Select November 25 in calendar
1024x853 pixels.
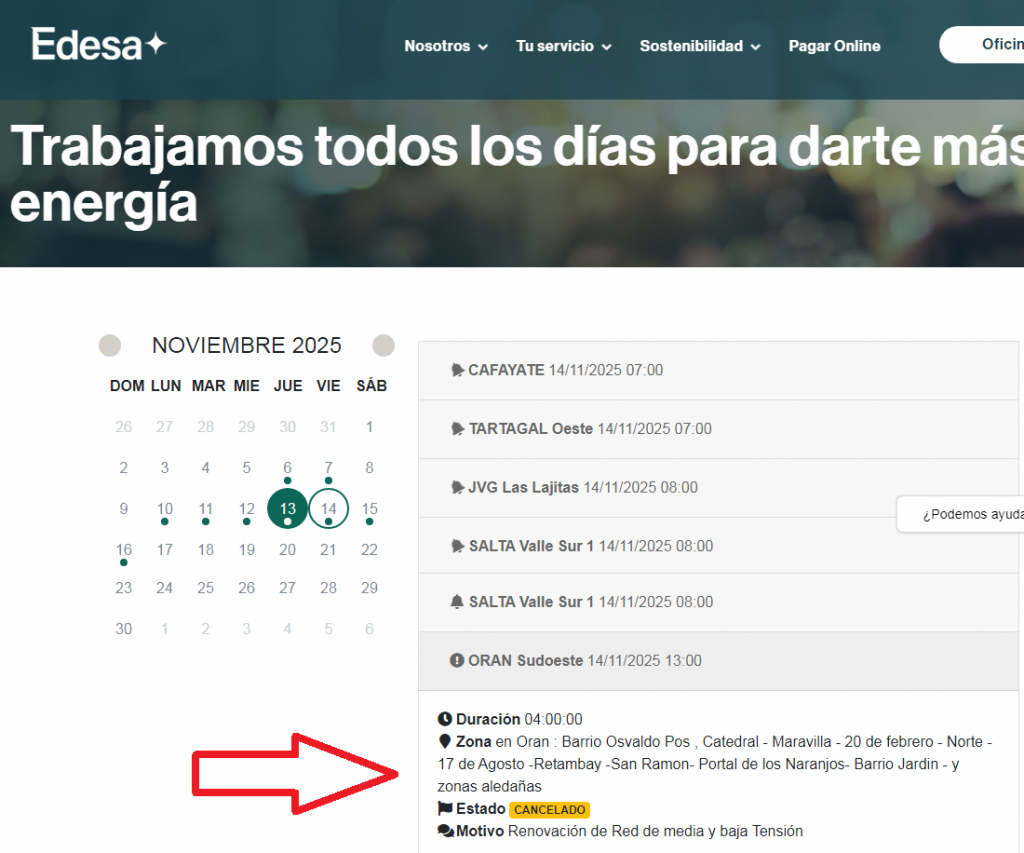coord(206,588)
